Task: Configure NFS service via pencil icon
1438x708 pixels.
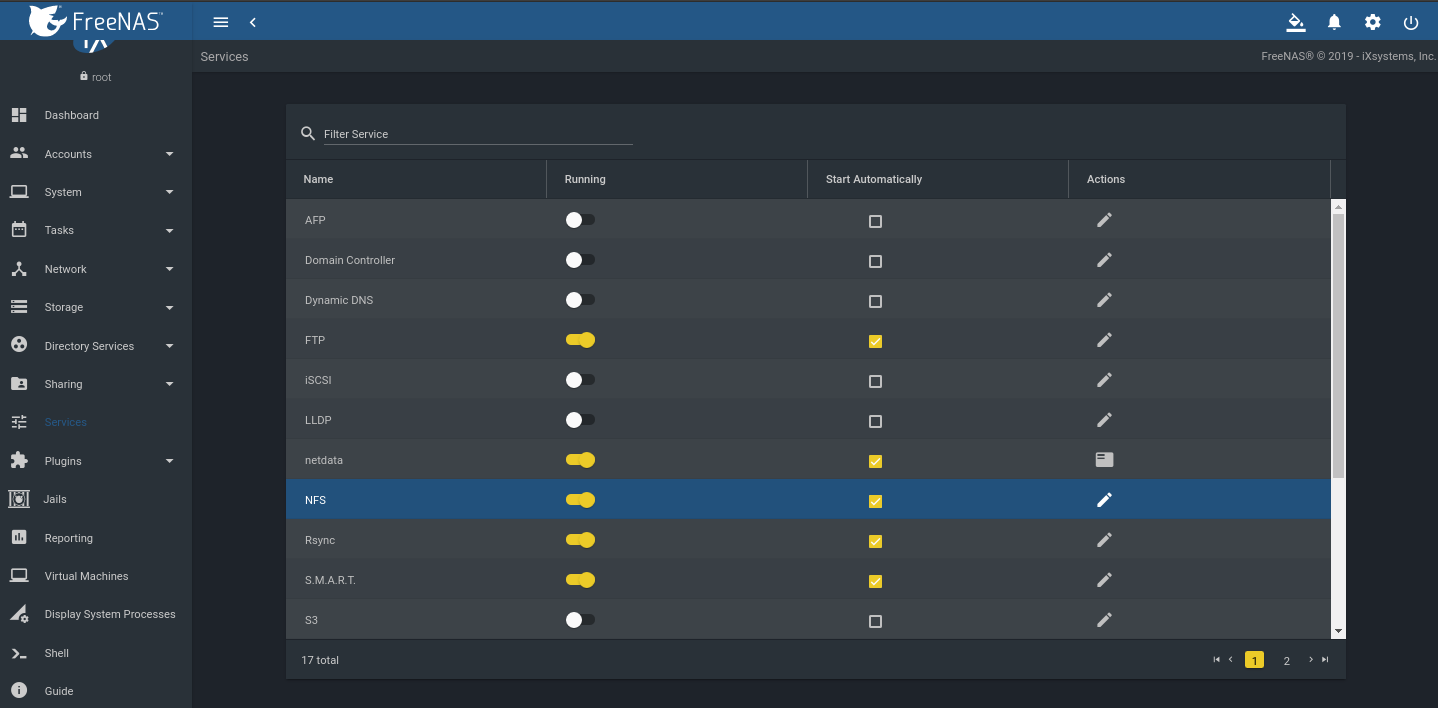Action: tap(1104, 500)
